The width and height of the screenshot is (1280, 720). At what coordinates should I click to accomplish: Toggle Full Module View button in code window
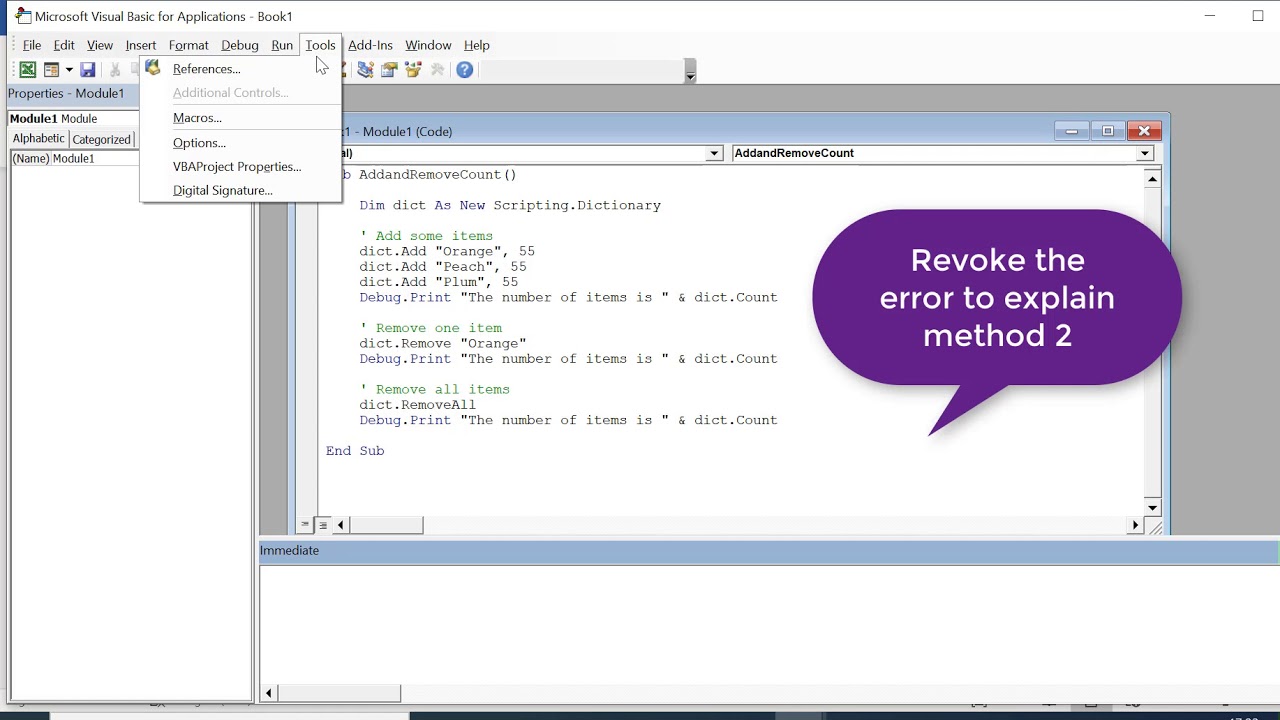coord(323,525)
